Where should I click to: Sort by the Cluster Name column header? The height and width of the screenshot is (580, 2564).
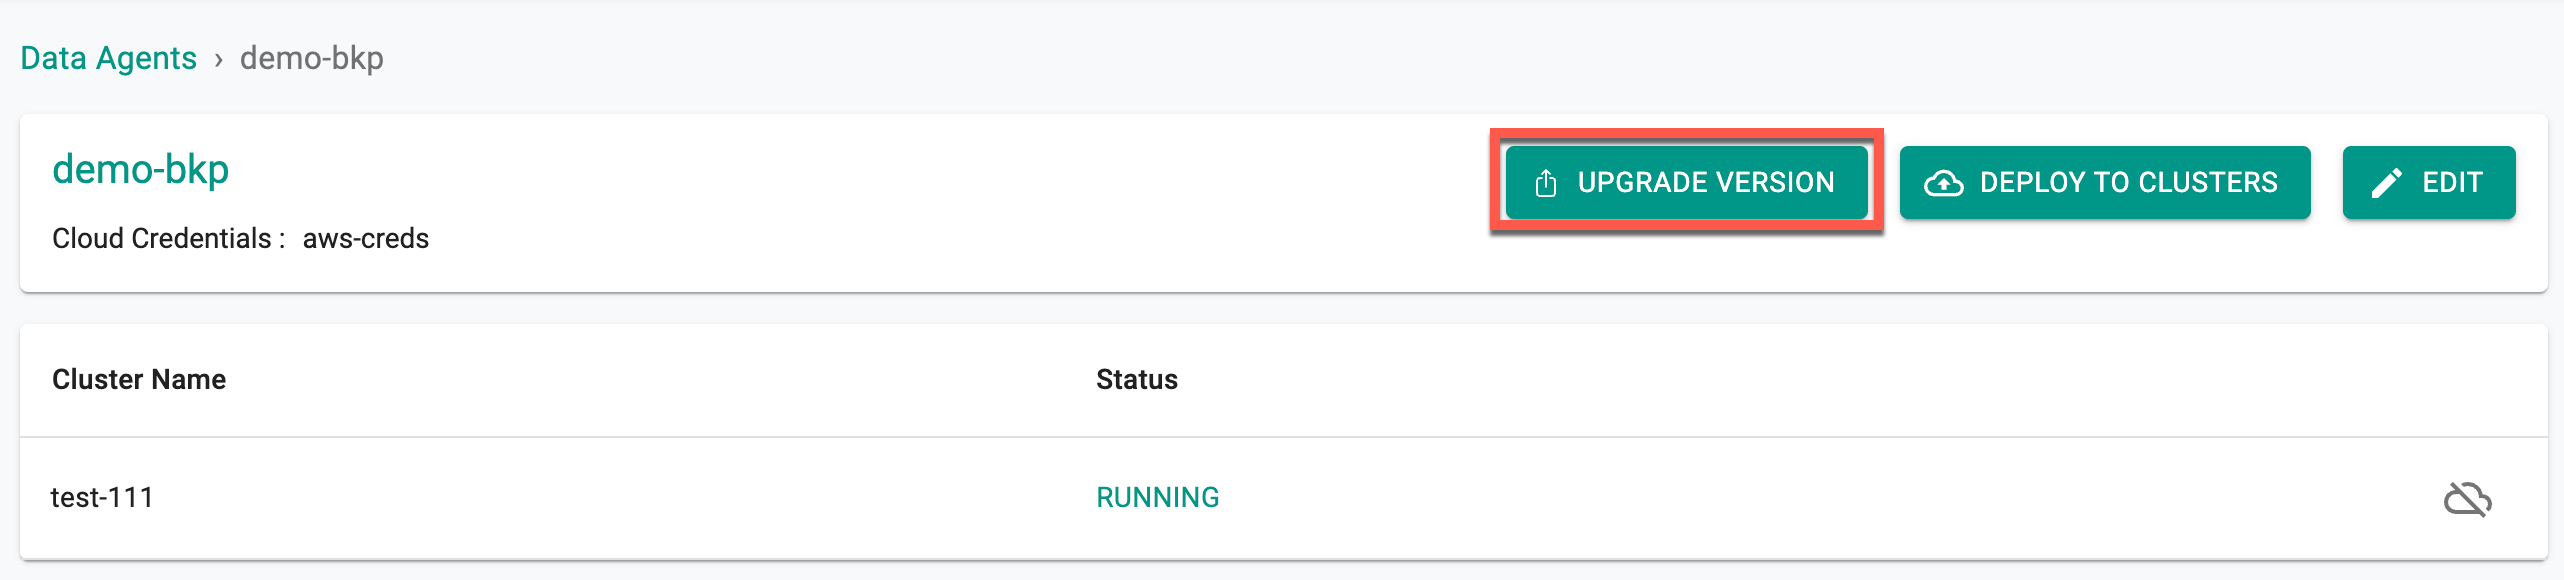pos(139,380)
